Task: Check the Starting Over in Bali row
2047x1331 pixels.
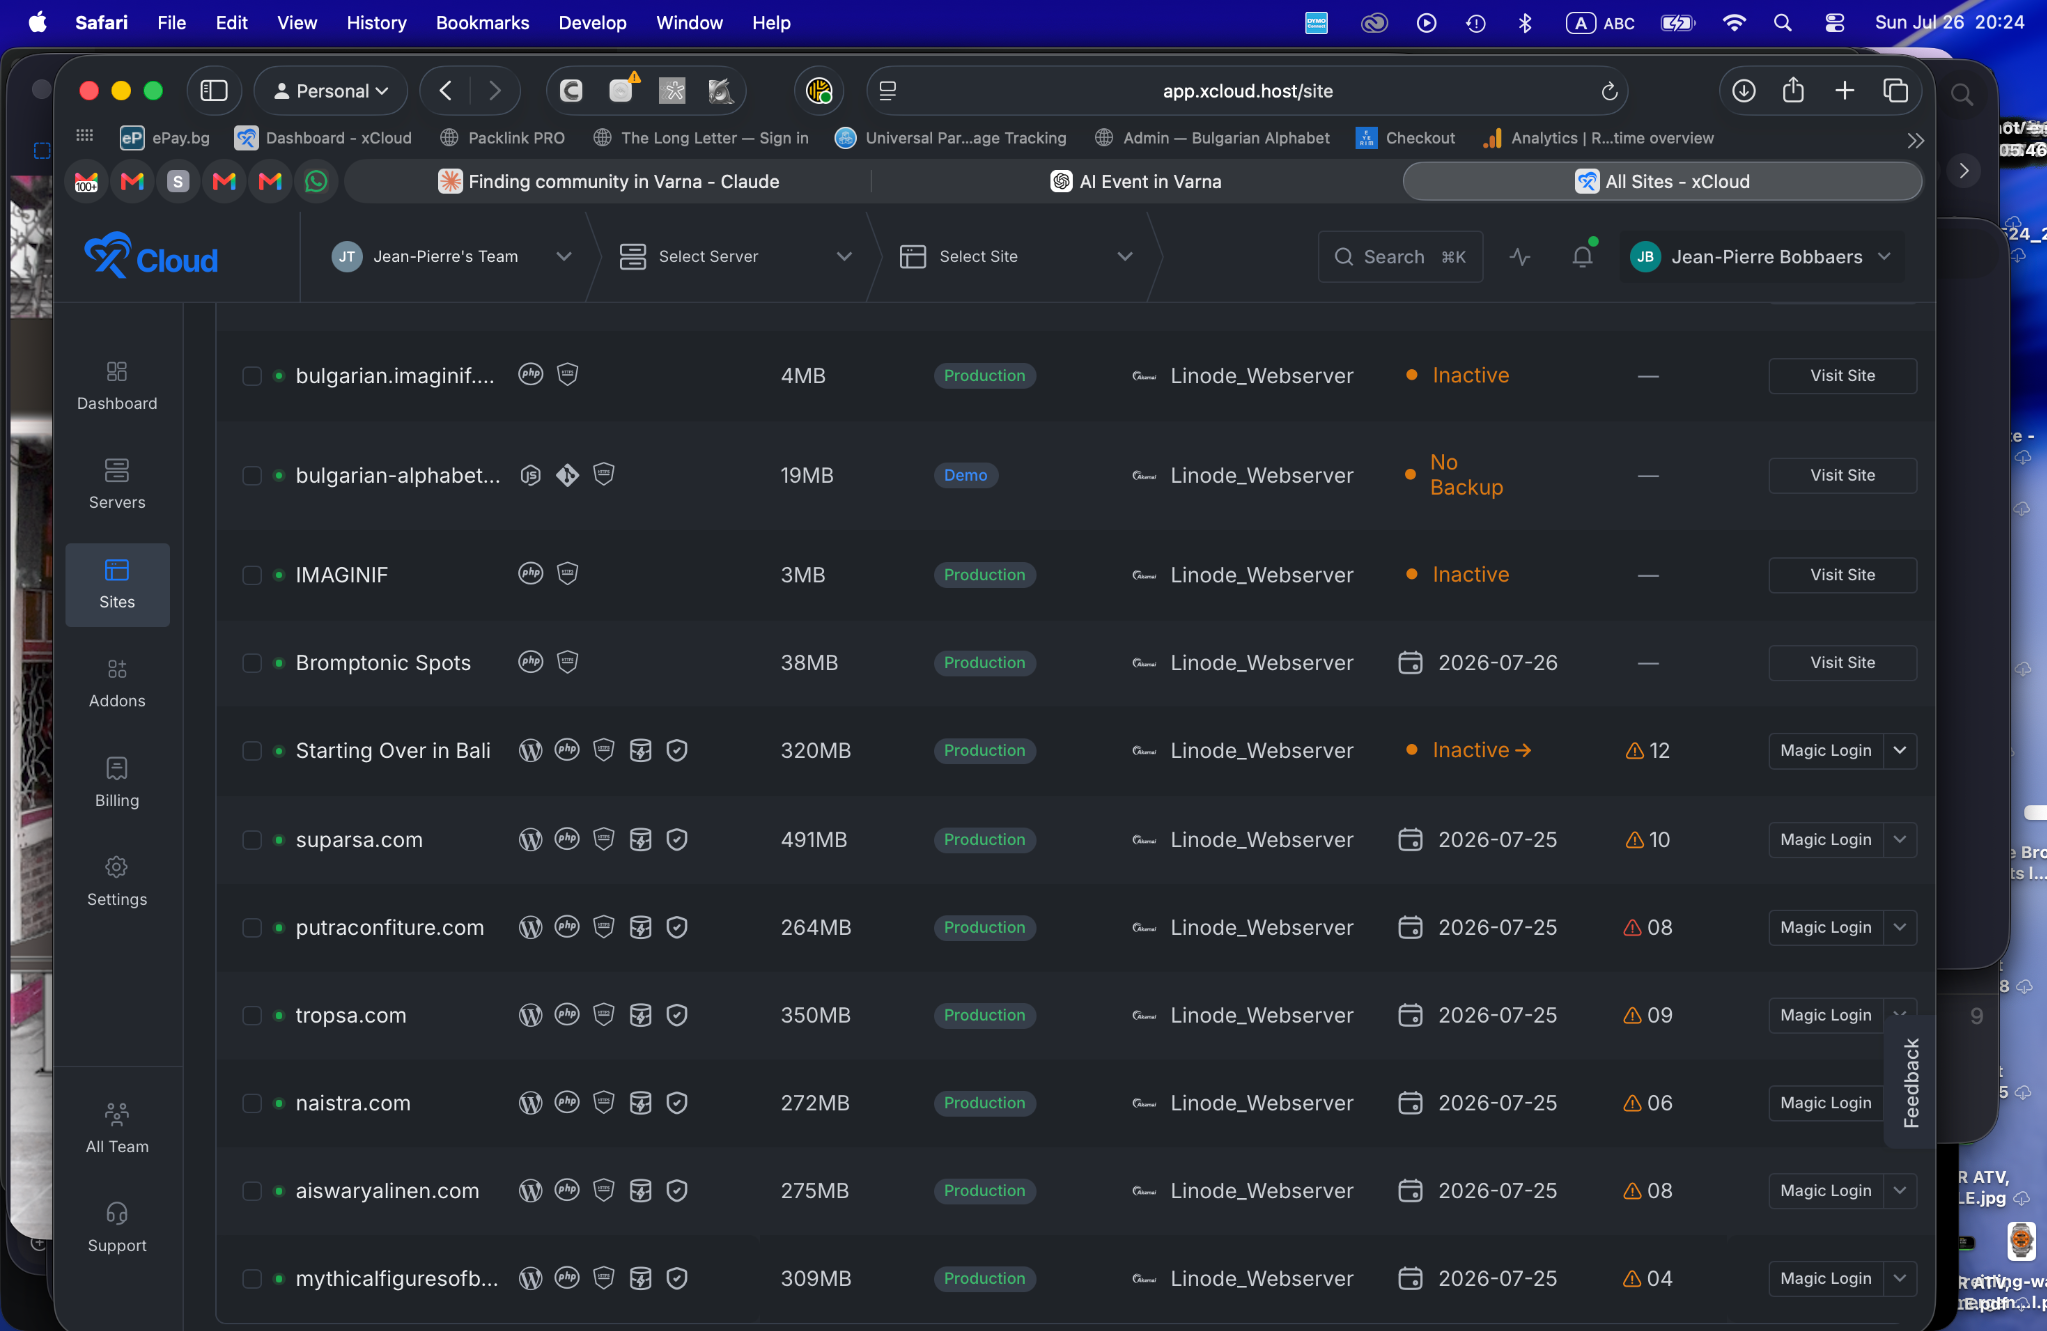Action: click(x=252, y=751)
